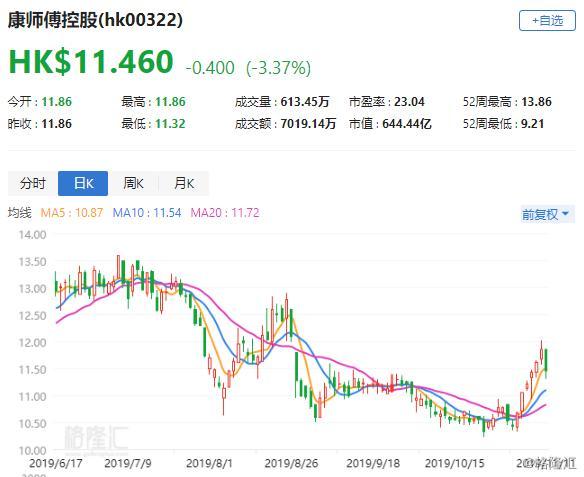Open the 月K monthly chart tab
The height and width of the screenshot is (477, 584).
(184, 183)
